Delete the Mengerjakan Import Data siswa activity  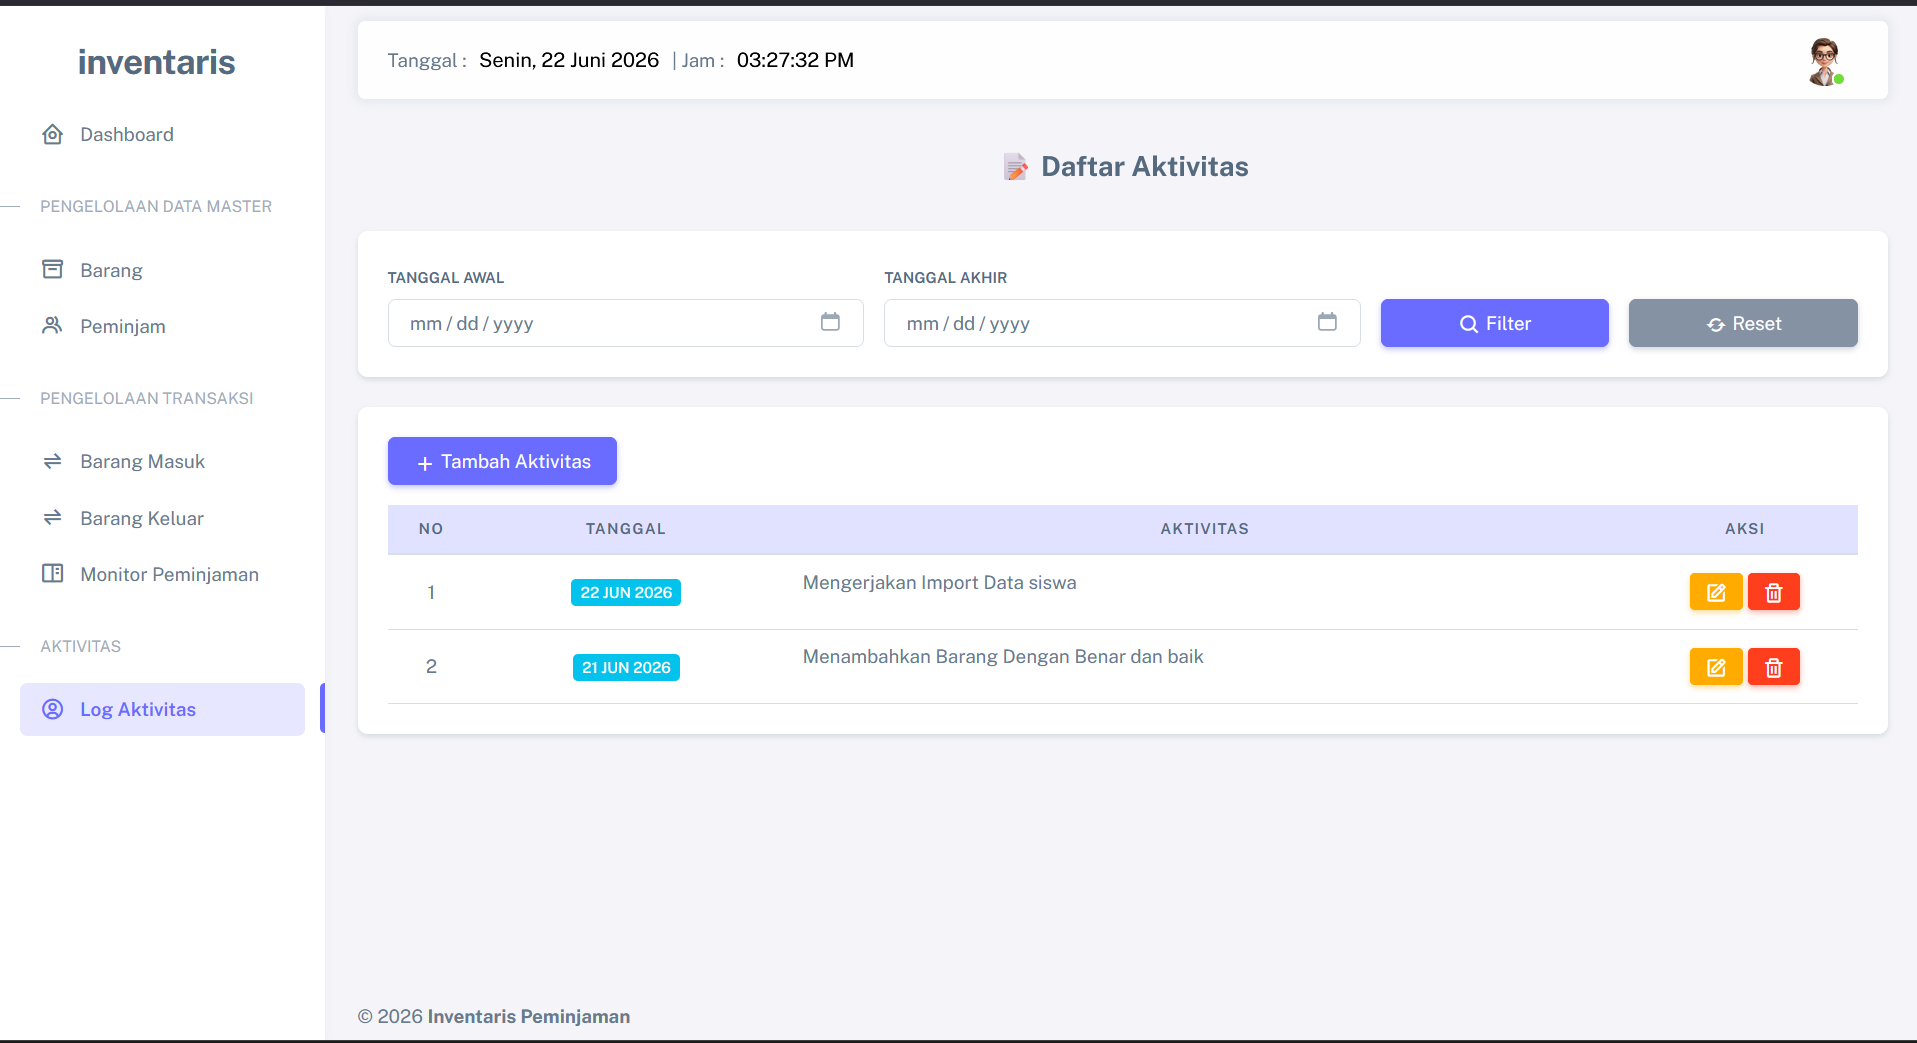click(1774, 592)
